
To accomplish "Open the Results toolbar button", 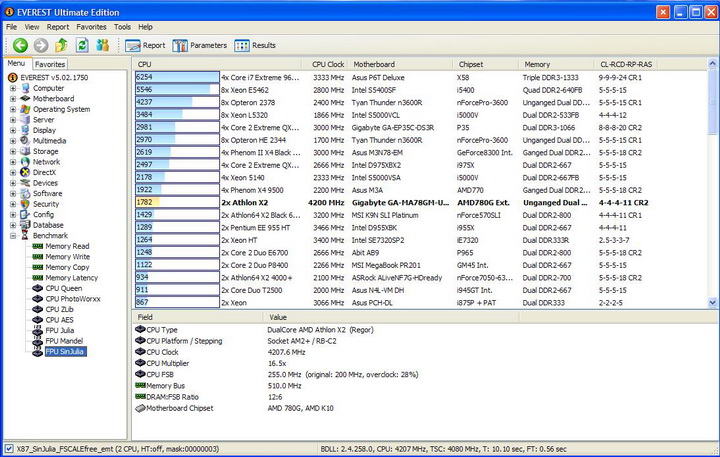I will tap(255, 45).
